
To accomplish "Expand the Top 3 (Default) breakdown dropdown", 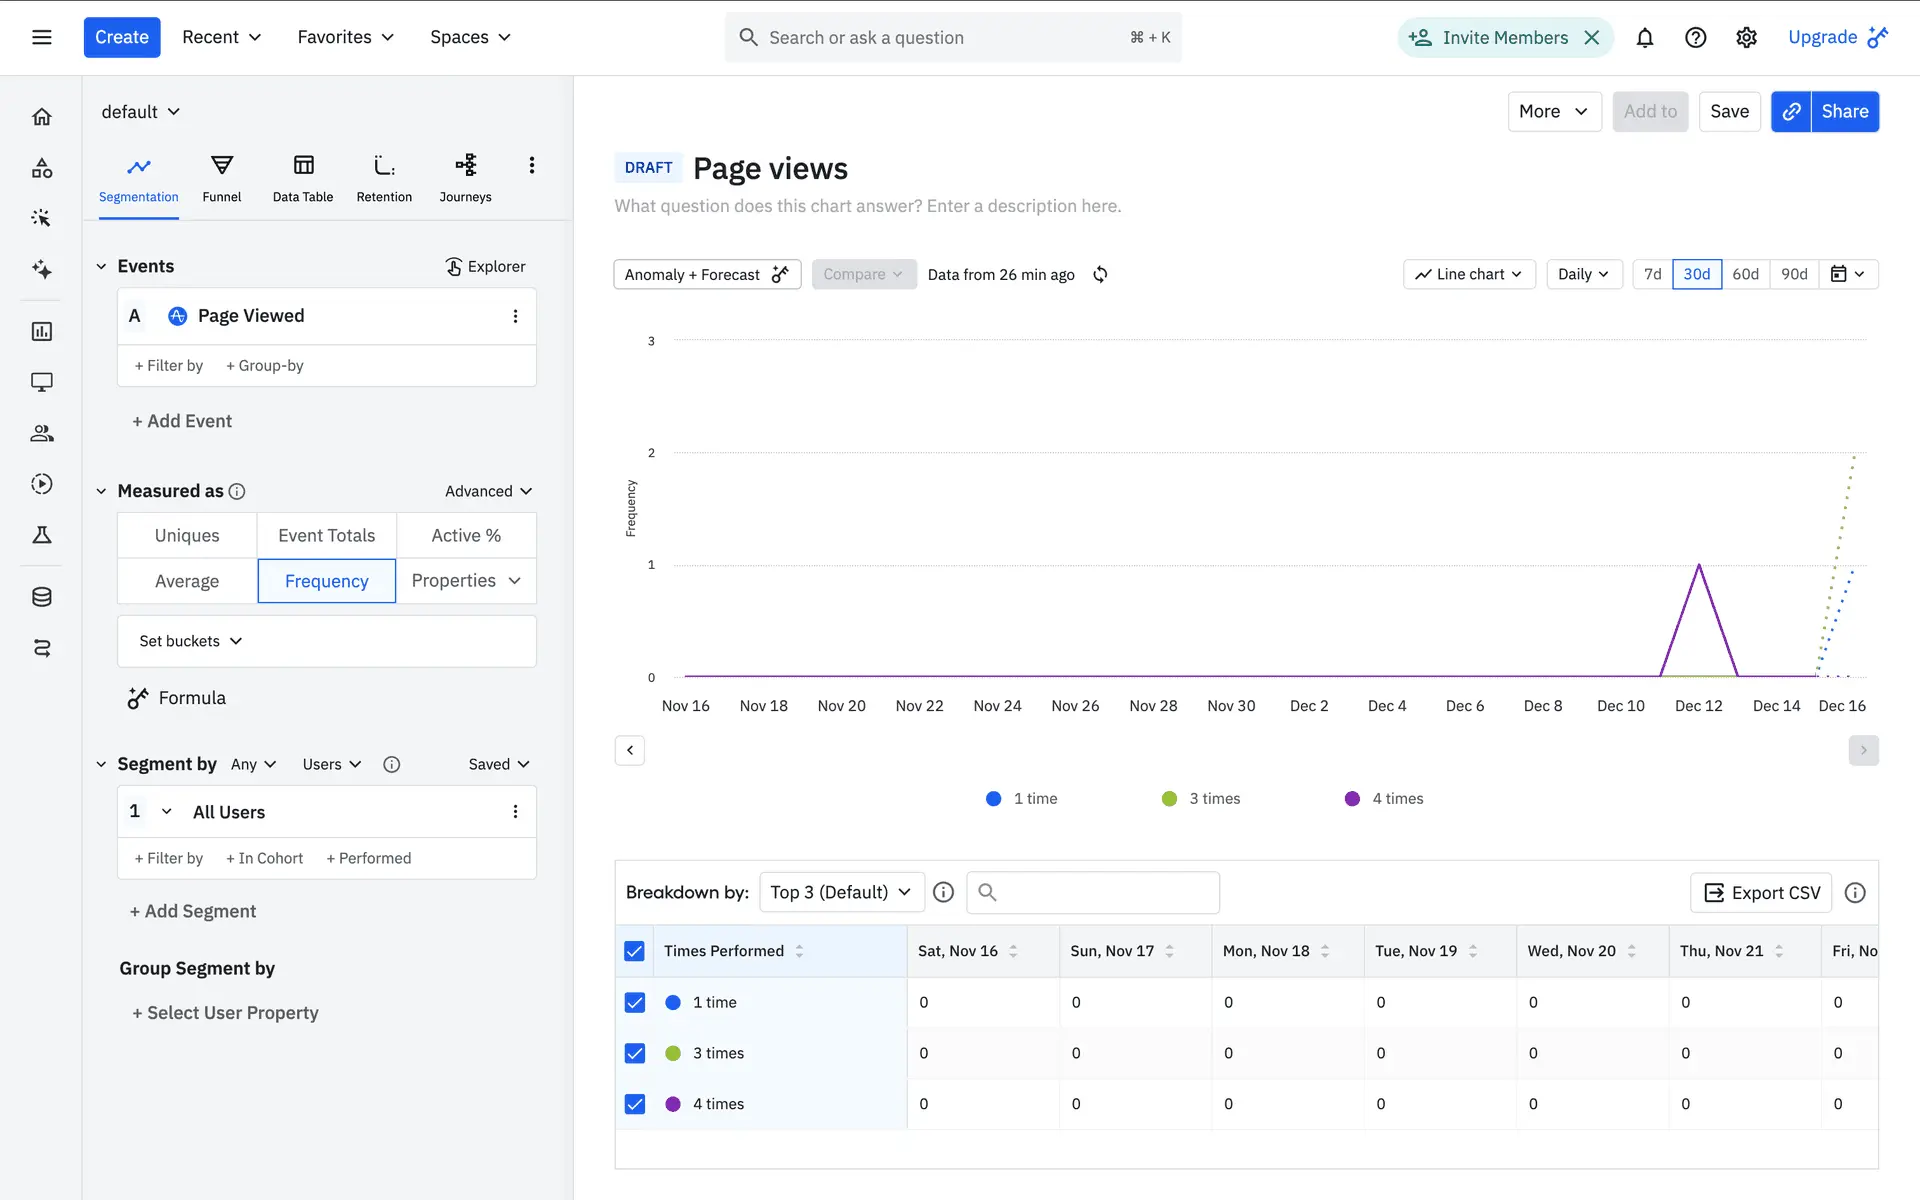I will tap(841, 892).
